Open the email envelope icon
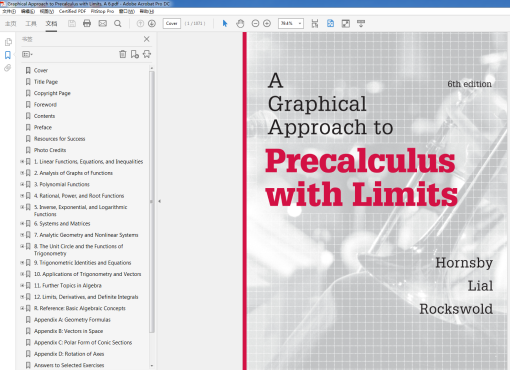 (x=103, y=23)
